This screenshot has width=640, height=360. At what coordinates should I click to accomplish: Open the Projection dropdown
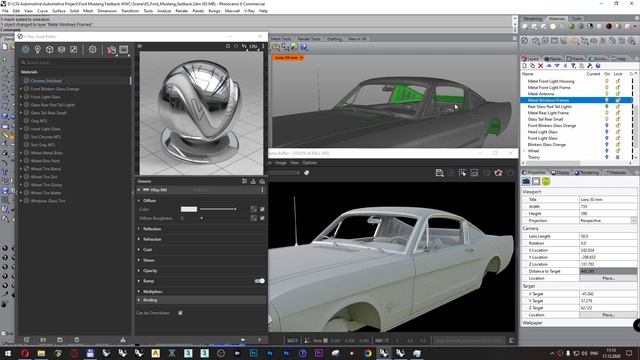tap(633, 220)
